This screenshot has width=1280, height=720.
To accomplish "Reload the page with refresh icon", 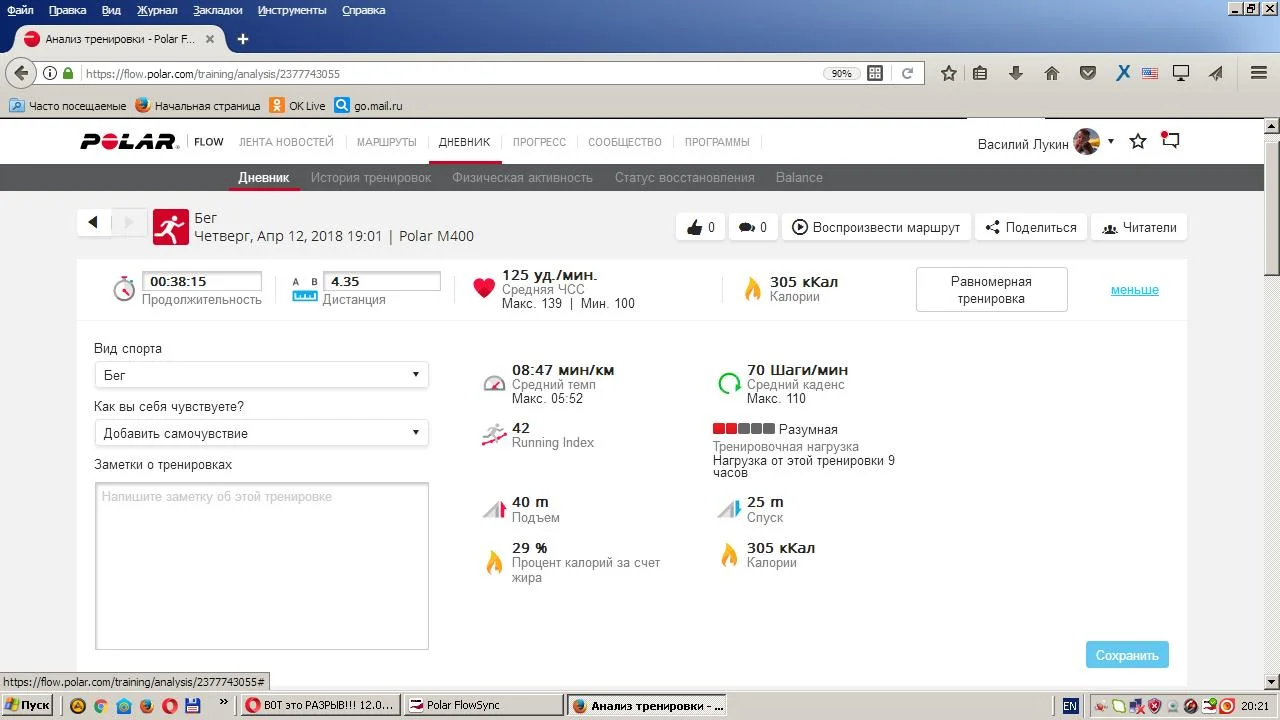I will coord(907,73).
